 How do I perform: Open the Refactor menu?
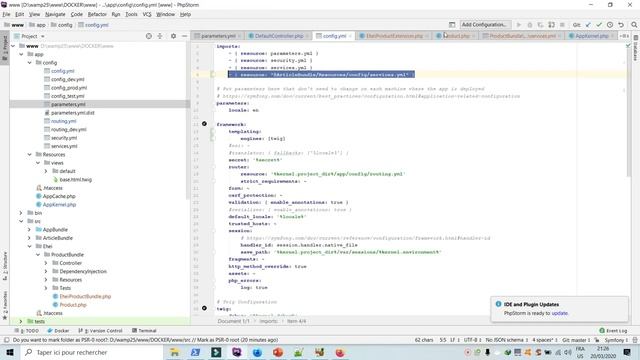click(x=97, y=14)
